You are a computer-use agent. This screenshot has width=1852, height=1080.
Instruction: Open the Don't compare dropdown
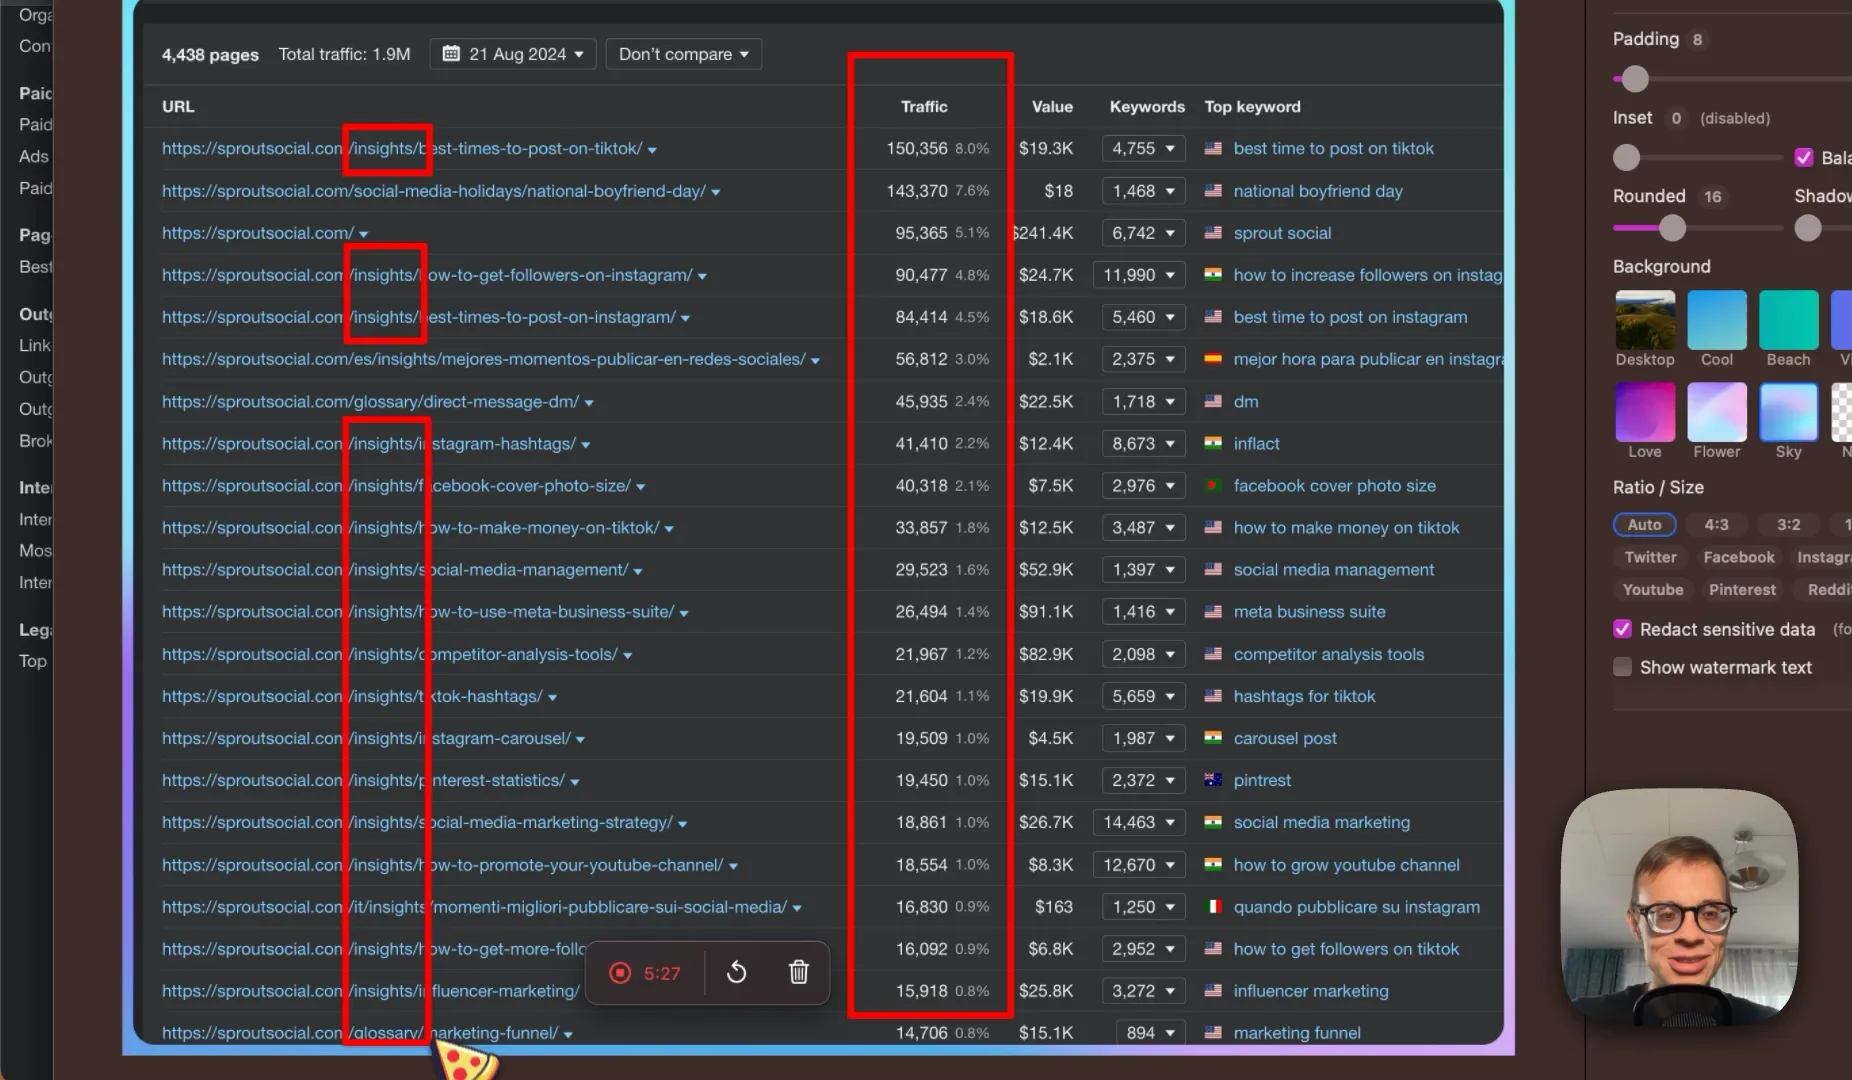pos(684,54)
